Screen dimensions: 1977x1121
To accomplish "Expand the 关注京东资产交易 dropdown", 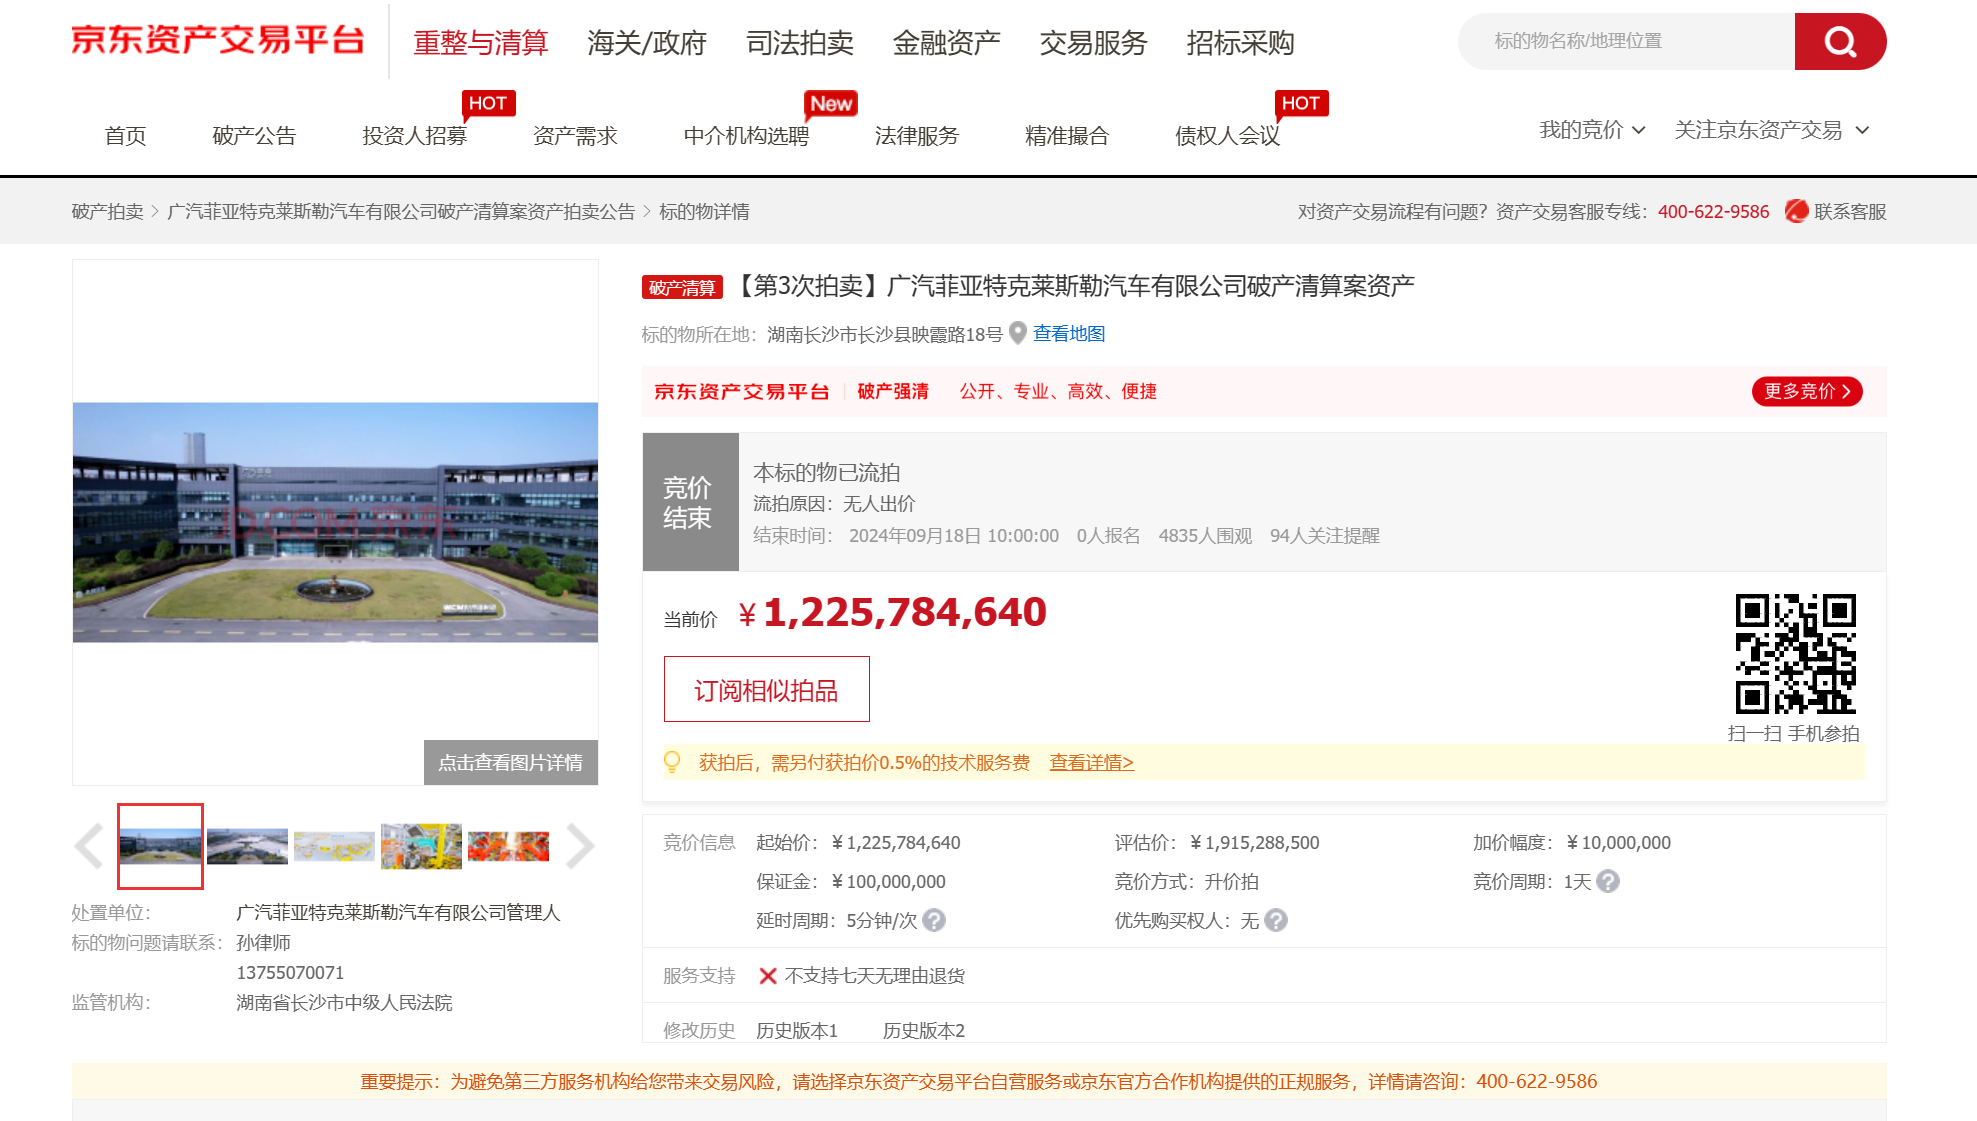I will click(1772, 130).
